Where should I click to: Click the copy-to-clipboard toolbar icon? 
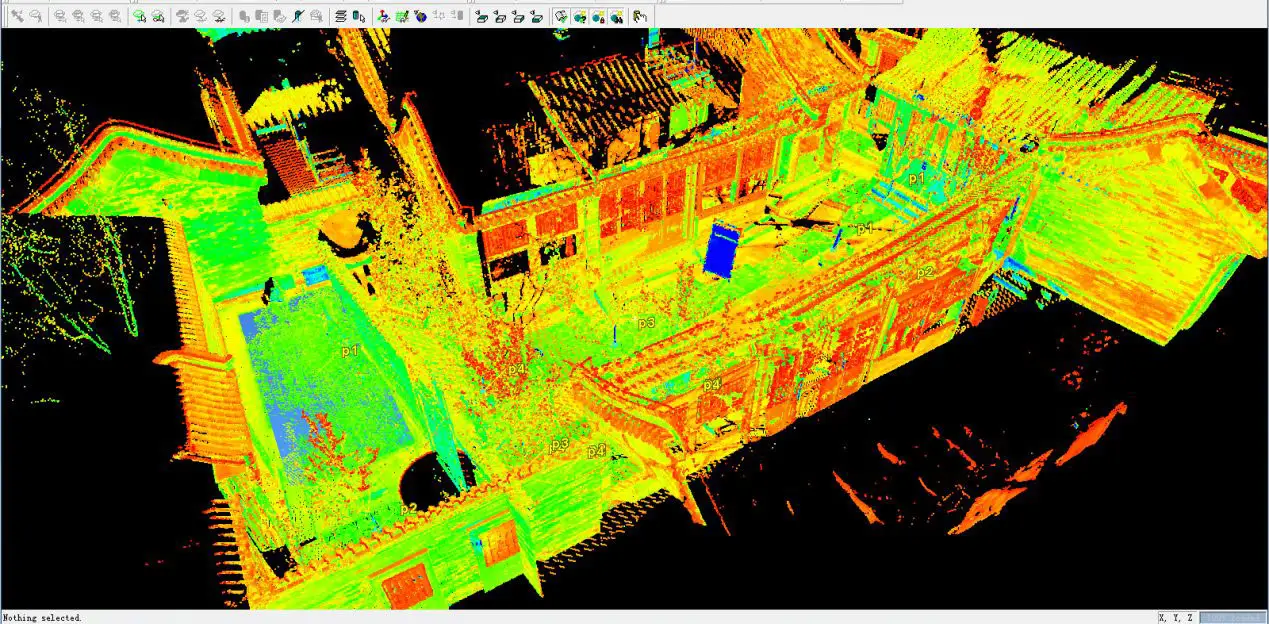click(x=260, y=16)
